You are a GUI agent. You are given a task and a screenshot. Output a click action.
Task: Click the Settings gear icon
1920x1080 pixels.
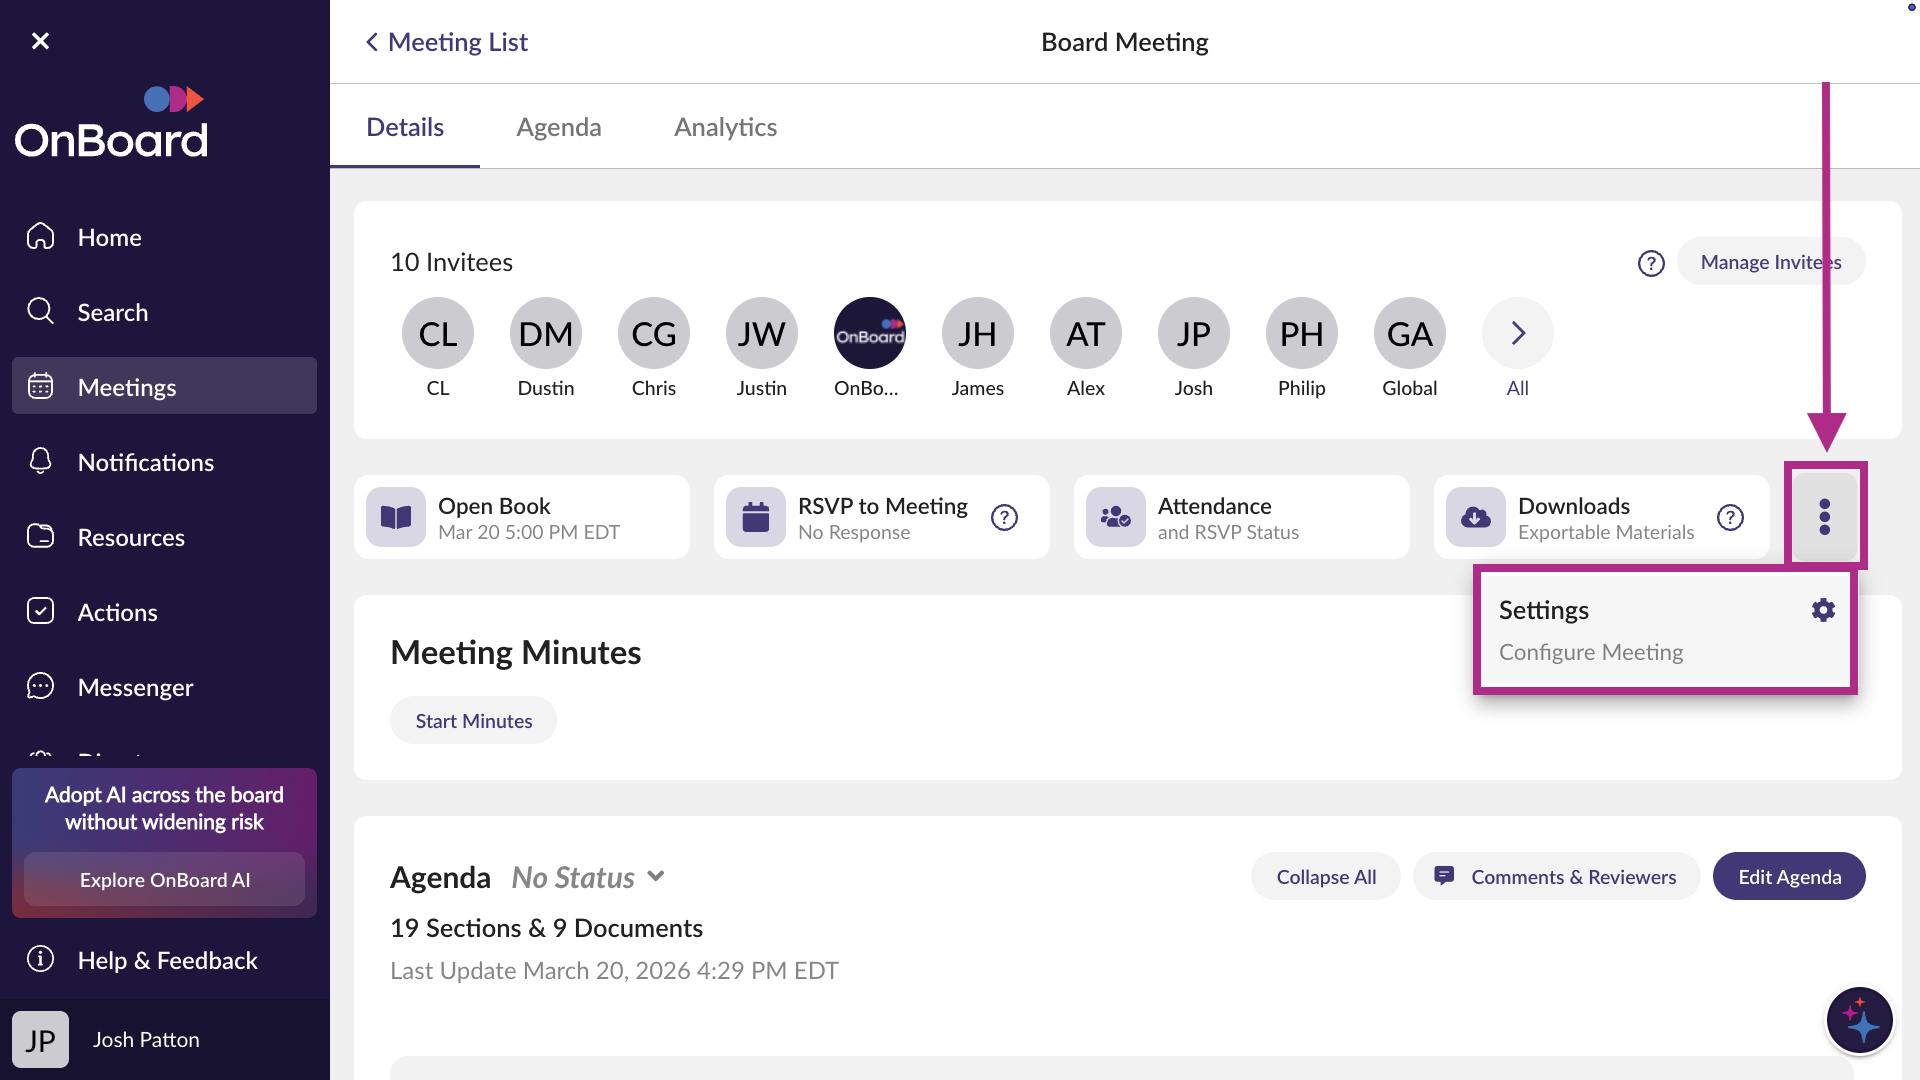(1823, 610)
